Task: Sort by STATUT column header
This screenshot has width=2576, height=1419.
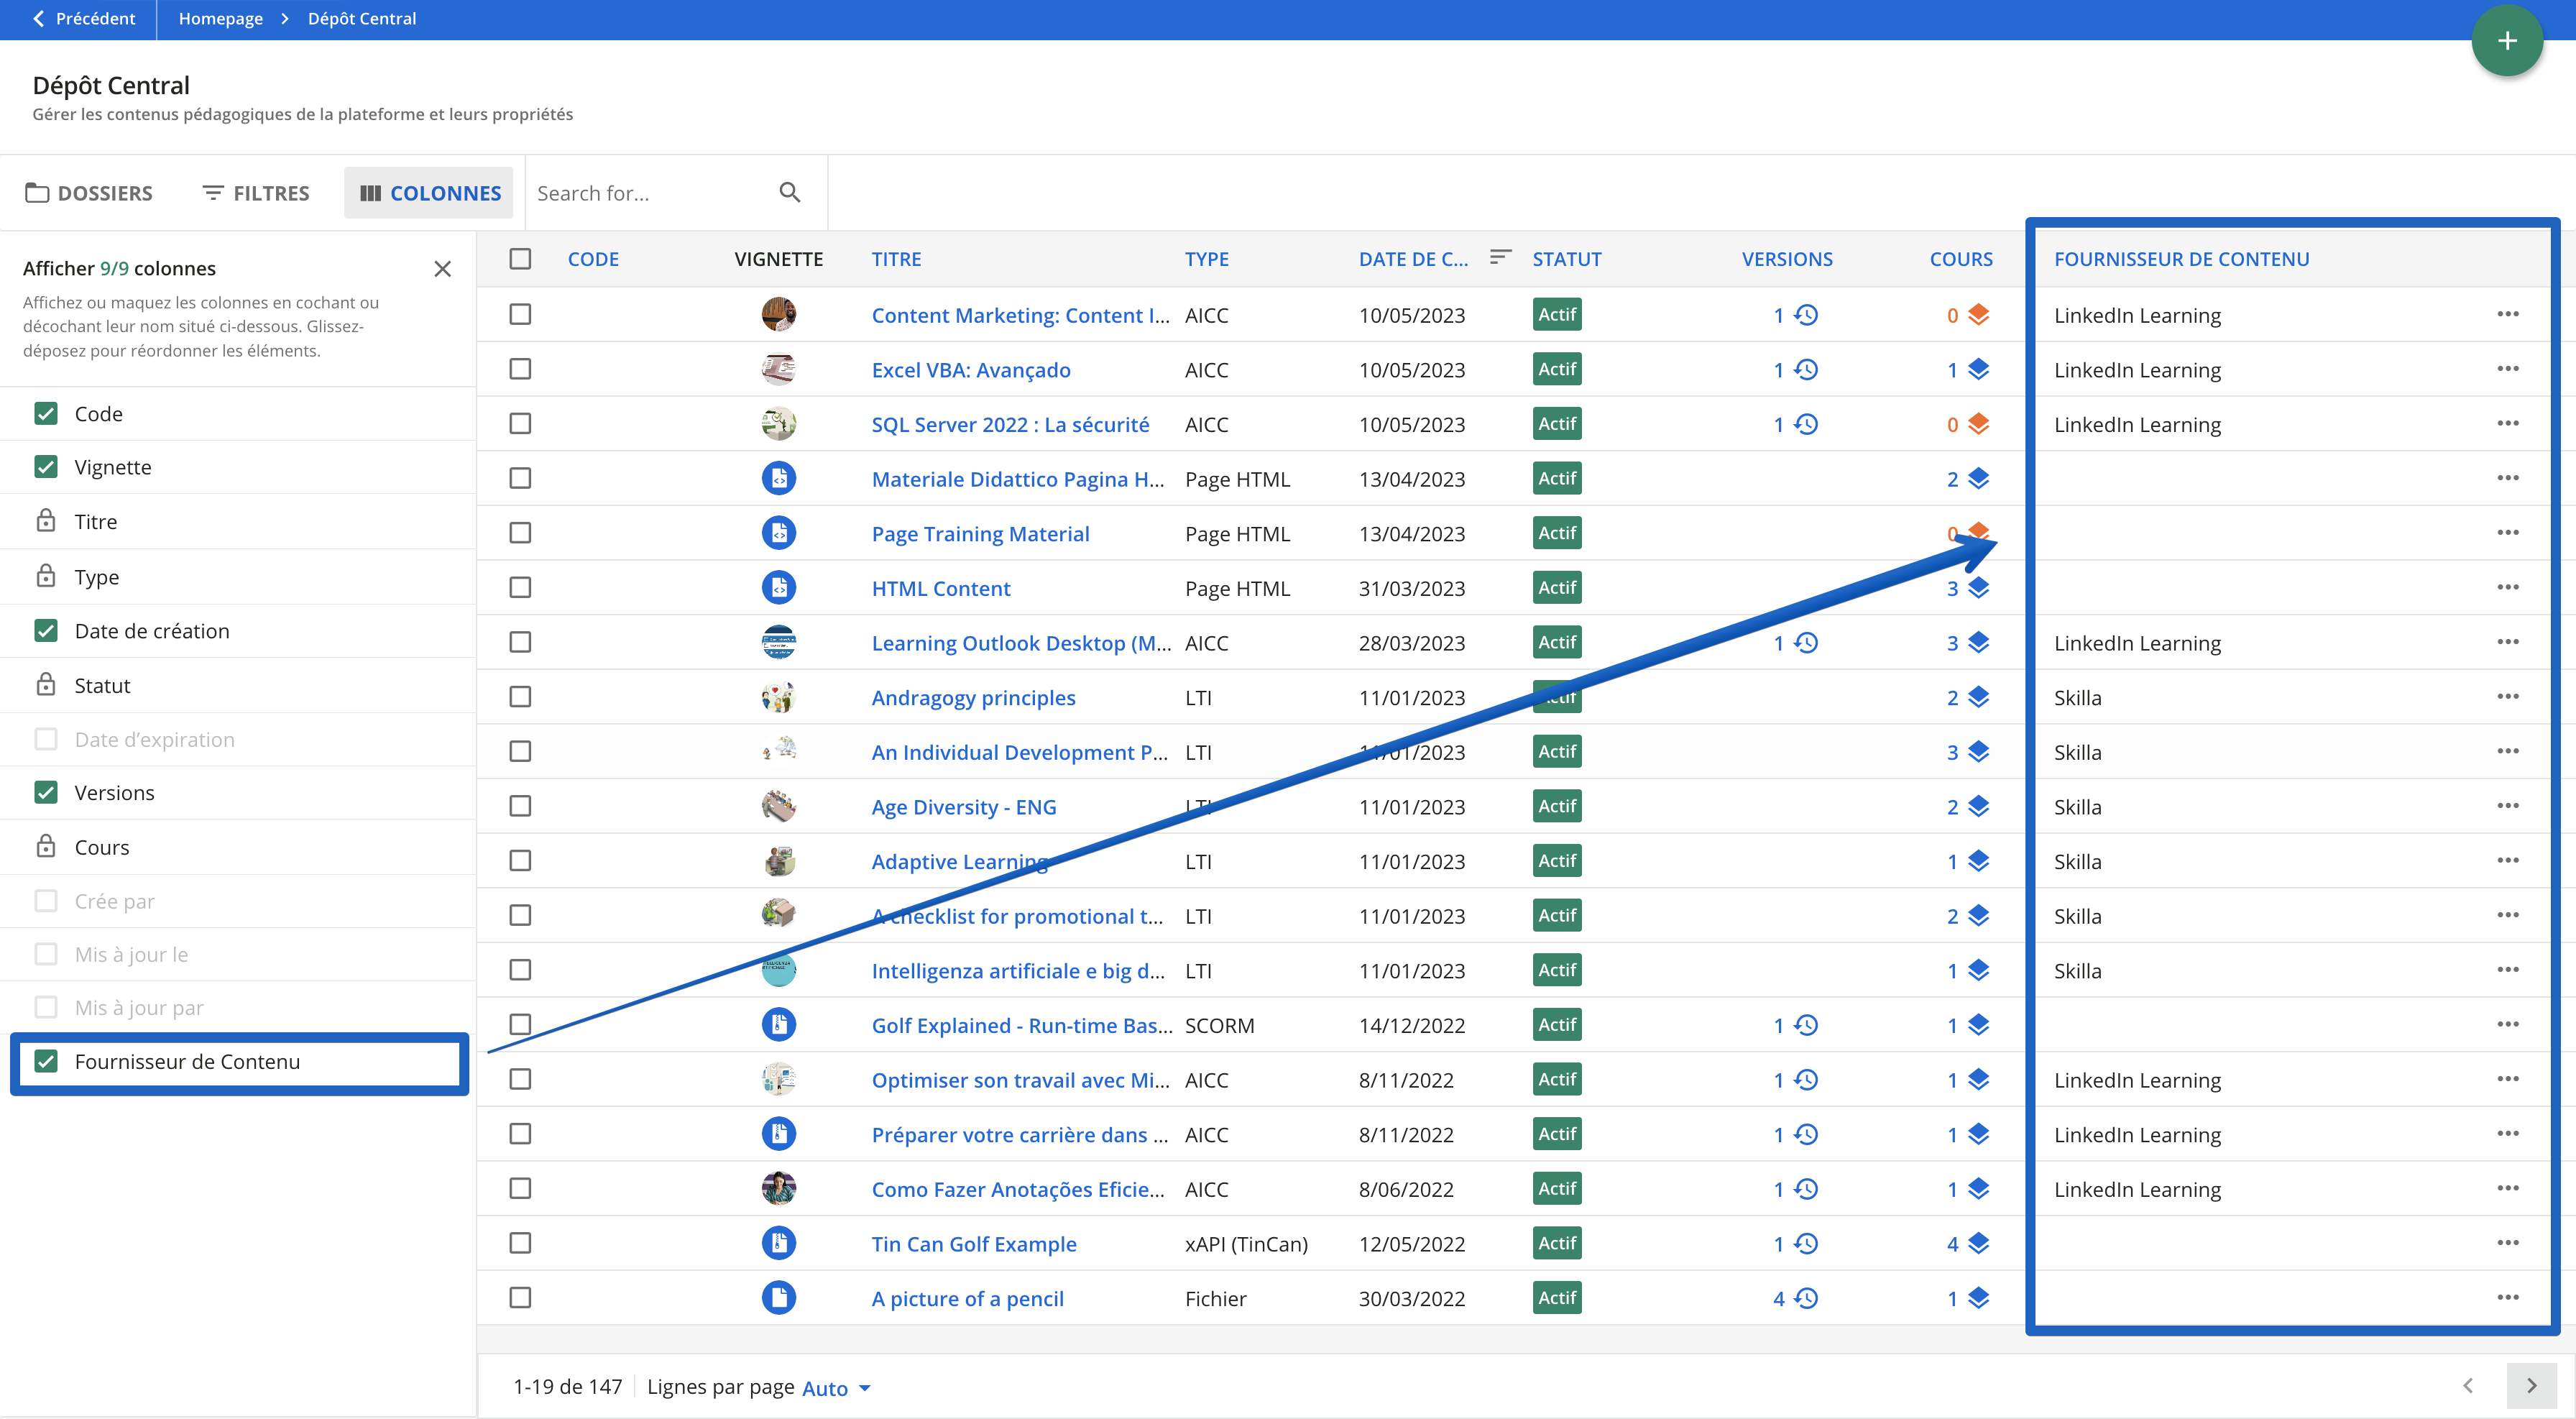Action: point(1567,259)
